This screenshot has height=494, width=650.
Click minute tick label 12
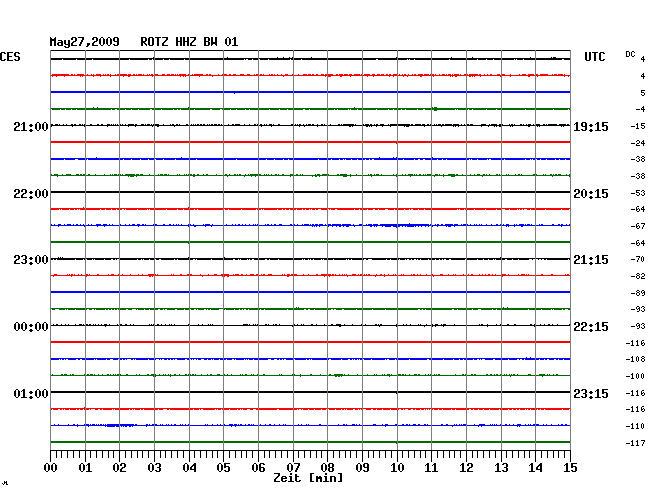[x=466, y=468]
